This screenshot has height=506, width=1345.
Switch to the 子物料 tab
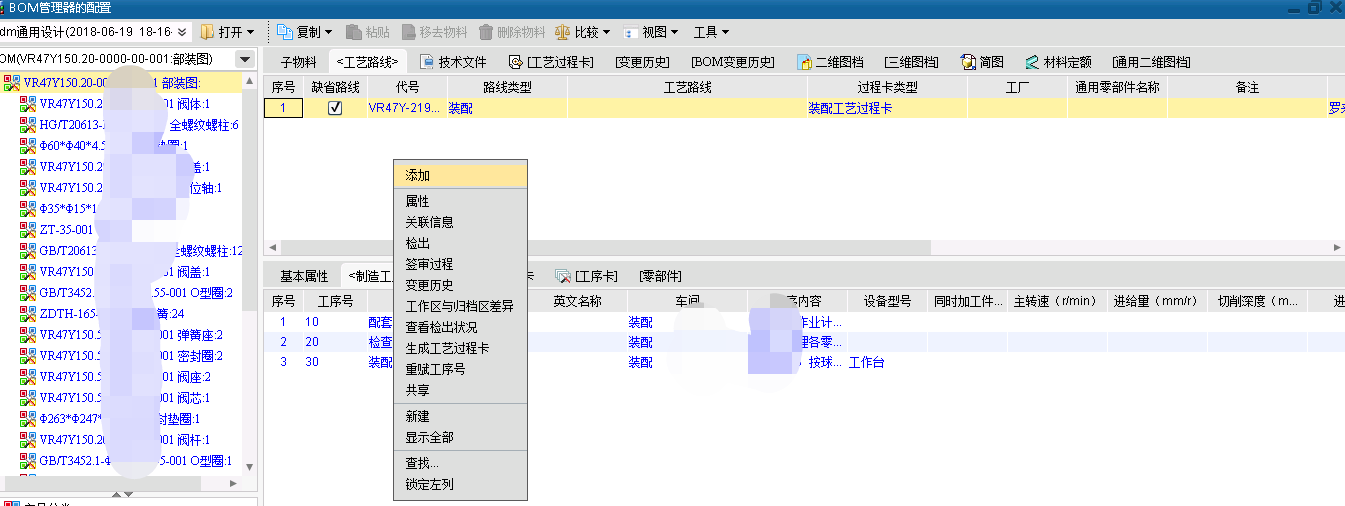[x=298, y=62]
